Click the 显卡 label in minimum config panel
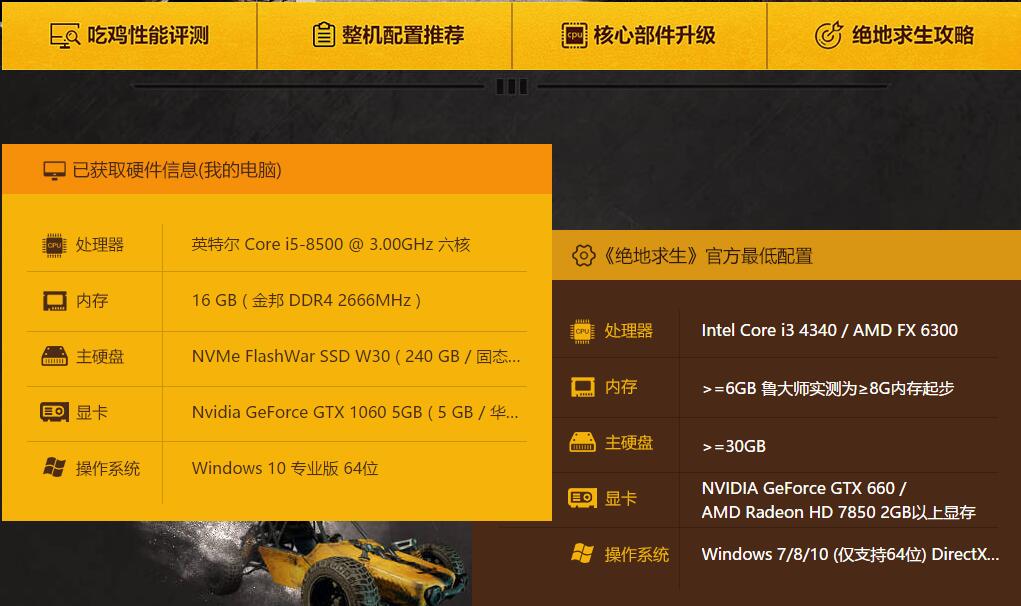Viewport: 1021px width, 606px height. tap(621, 499)
